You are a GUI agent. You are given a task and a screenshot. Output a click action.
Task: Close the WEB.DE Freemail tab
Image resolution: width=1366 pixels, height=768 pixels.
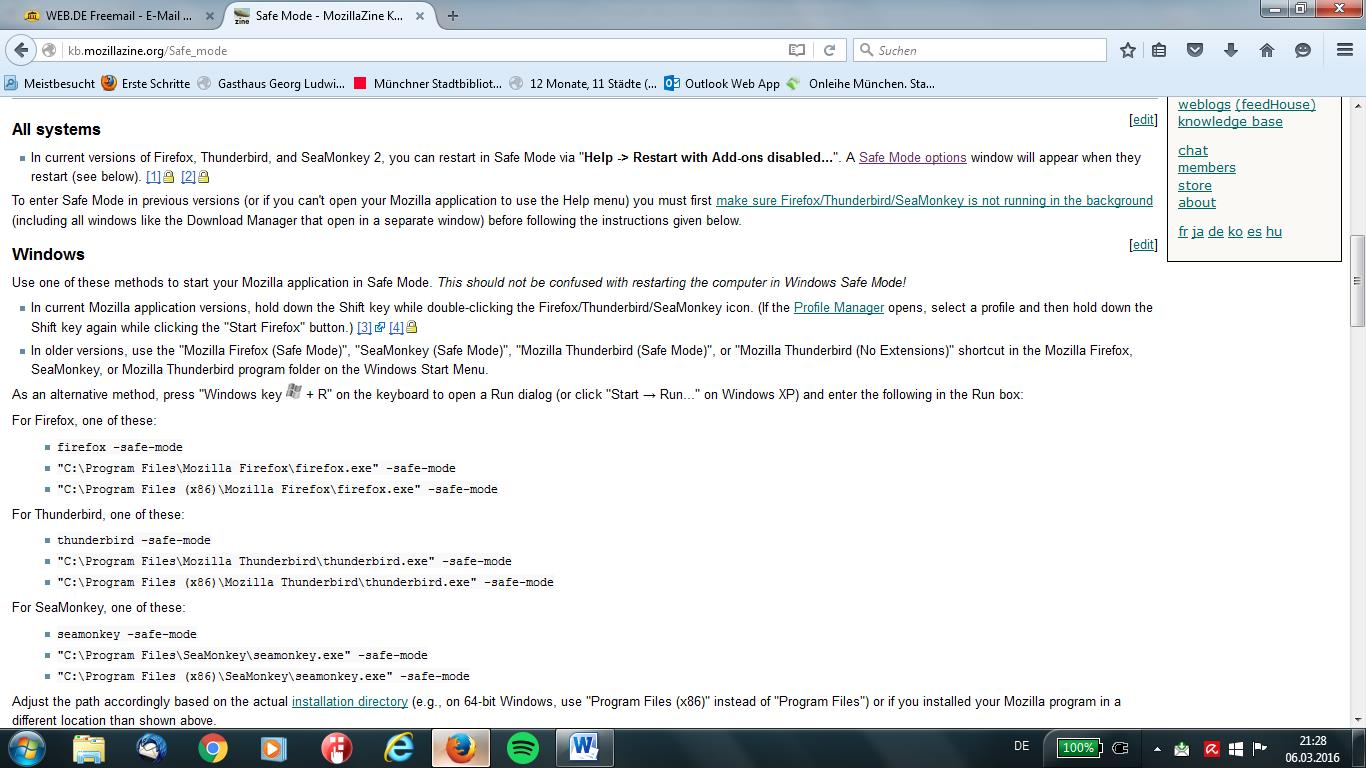coord(210,16)
